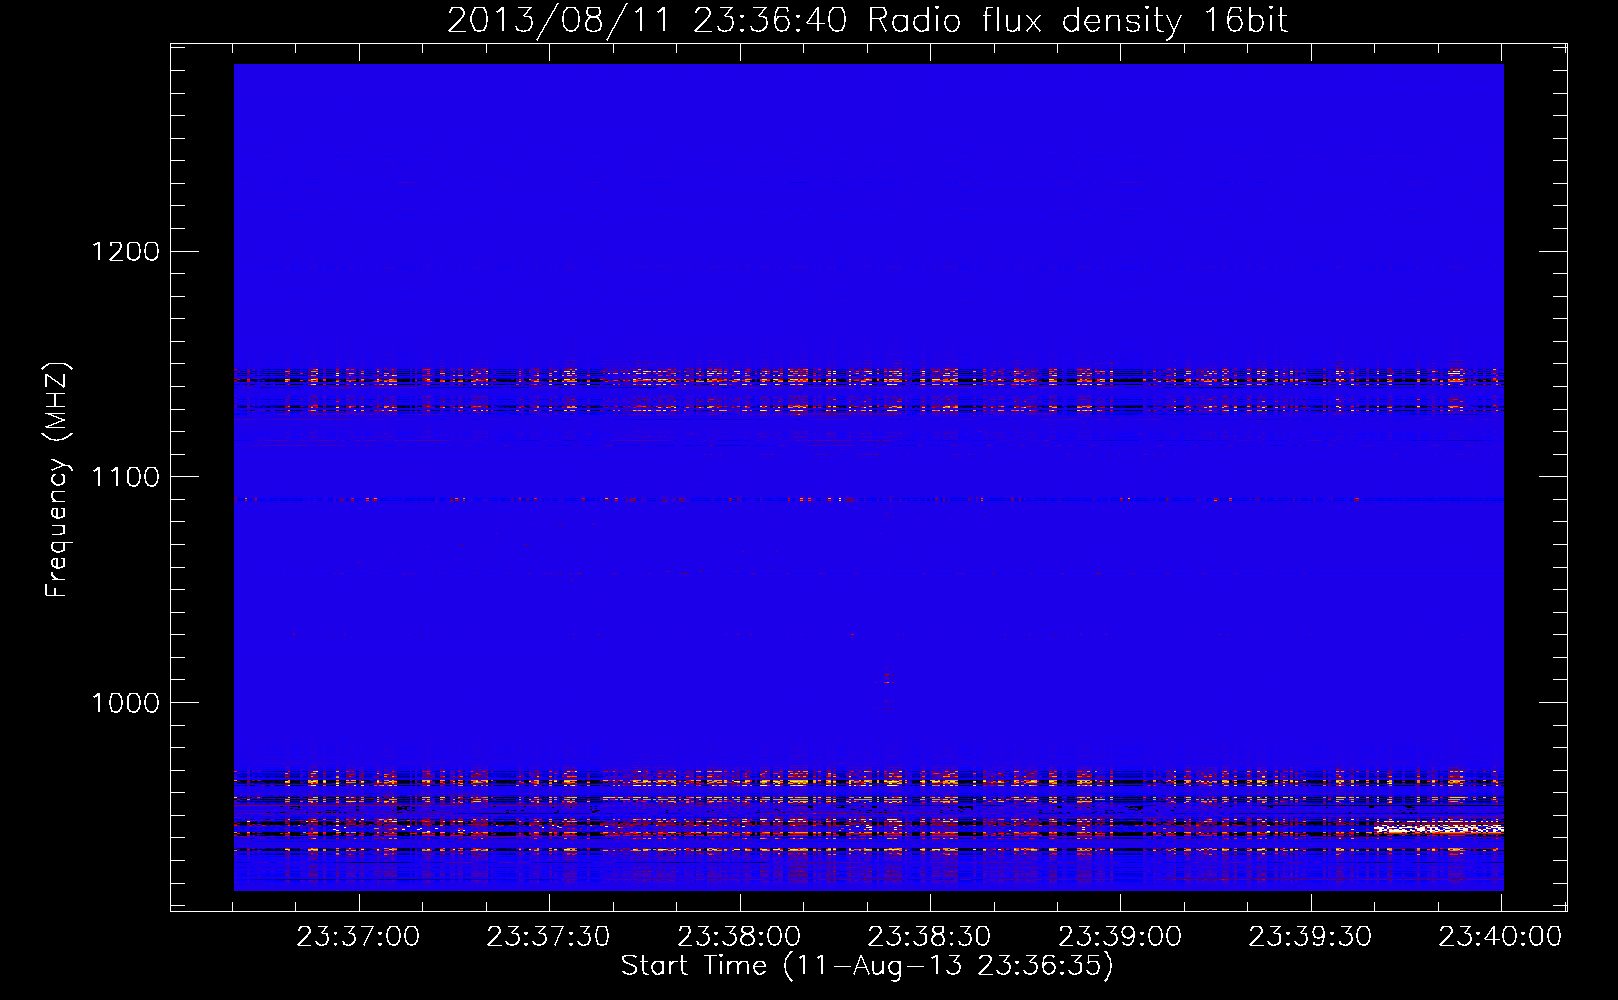1618x1000 pixels.
Task: Click the bright white burst near 23:39:50
Action: coord(1440,828)
